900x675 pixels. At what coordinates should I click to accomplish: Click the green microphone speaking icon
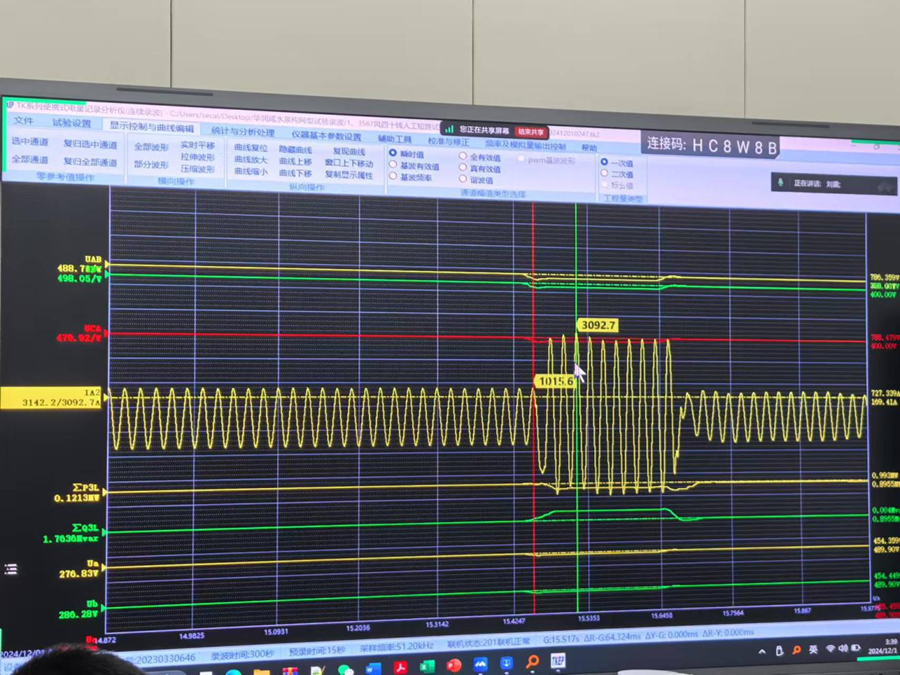pyautogui.click(x=780, y=183)
